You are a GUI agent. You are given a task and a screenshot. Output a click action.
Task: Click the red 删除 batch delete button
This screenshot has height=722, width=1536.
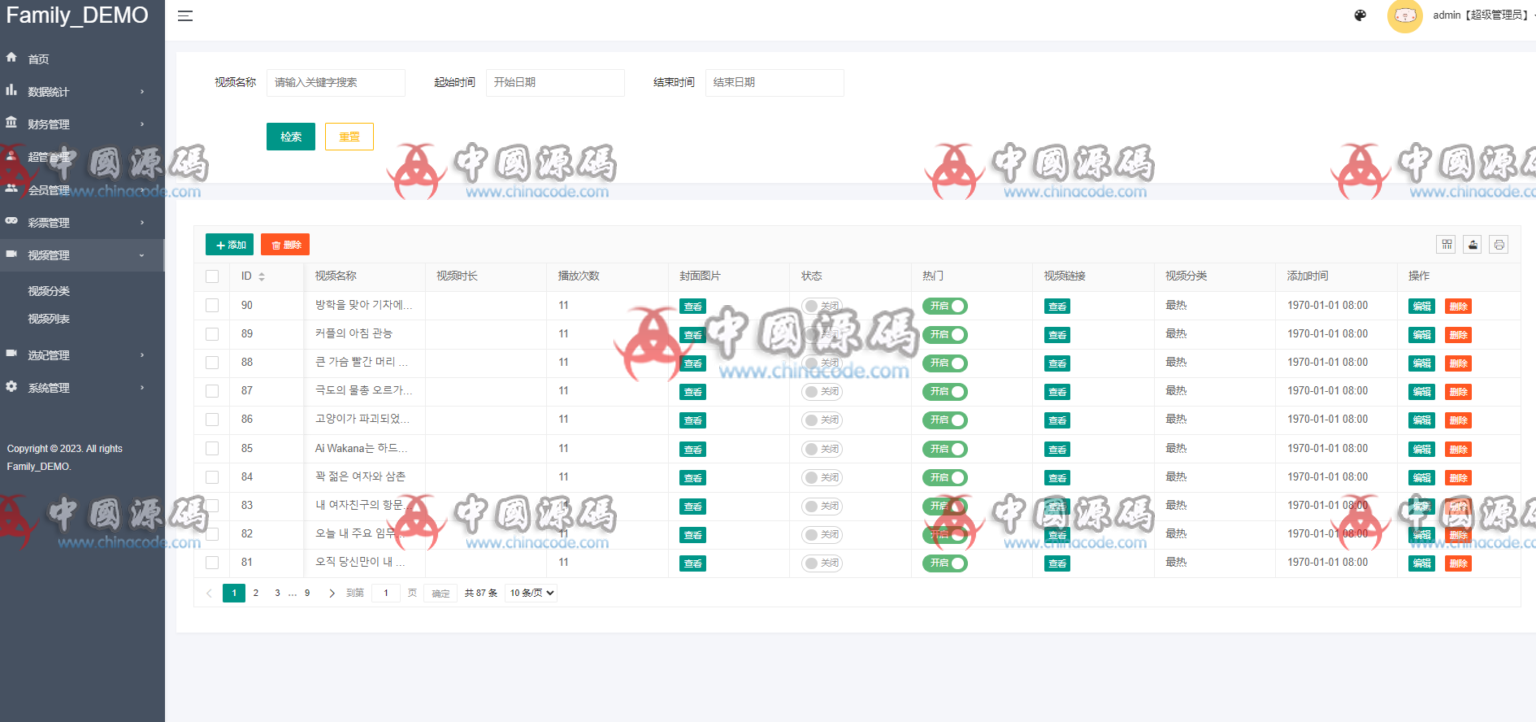pos(285,244)
